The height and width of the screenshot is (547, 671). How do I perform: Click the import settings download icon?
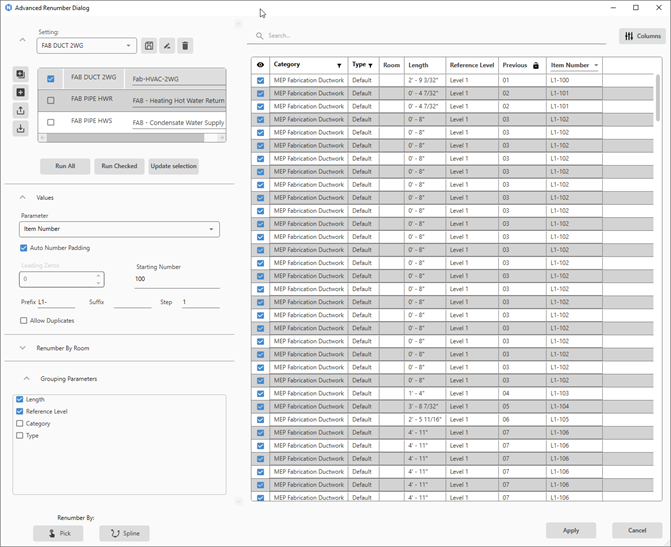click(21, 128)
